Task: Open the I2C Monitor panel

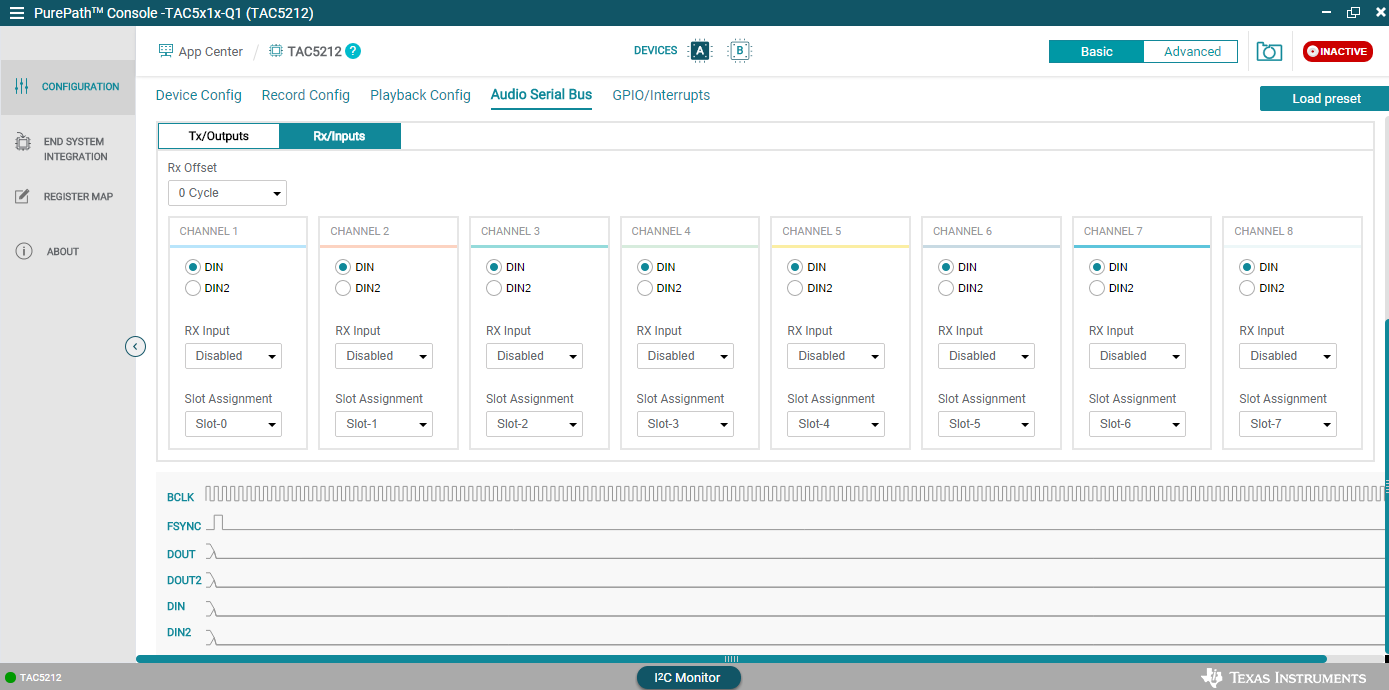Action: pyautogui.click(x=688, y=678)
